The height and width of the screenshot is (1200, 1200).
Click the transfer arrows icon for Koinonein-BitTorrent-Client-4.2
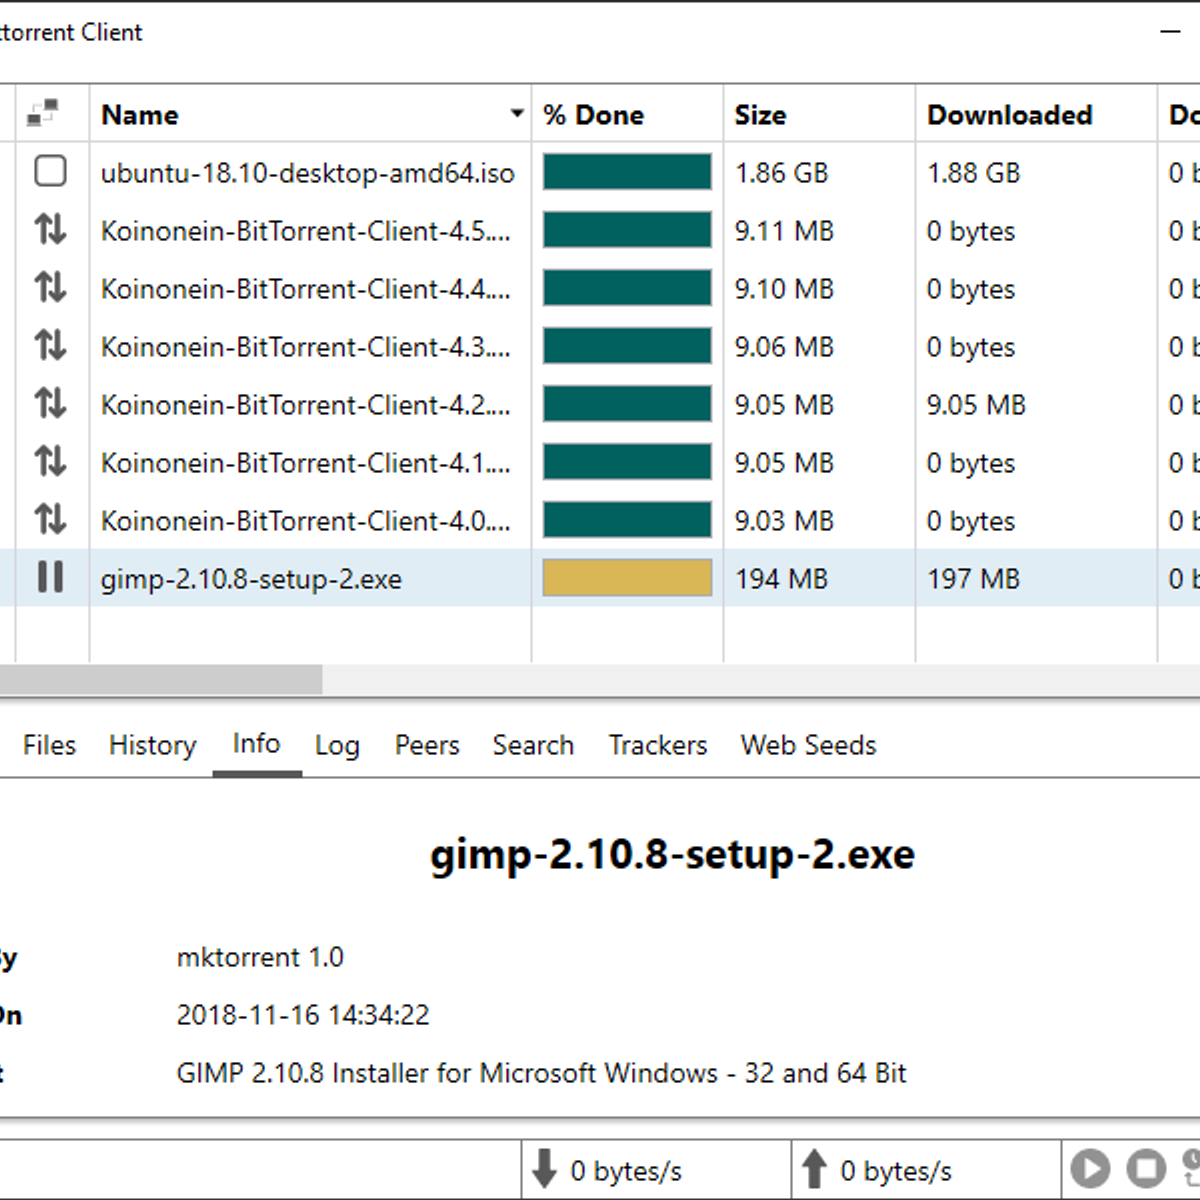pyautogui.click(x=50, y=404)
